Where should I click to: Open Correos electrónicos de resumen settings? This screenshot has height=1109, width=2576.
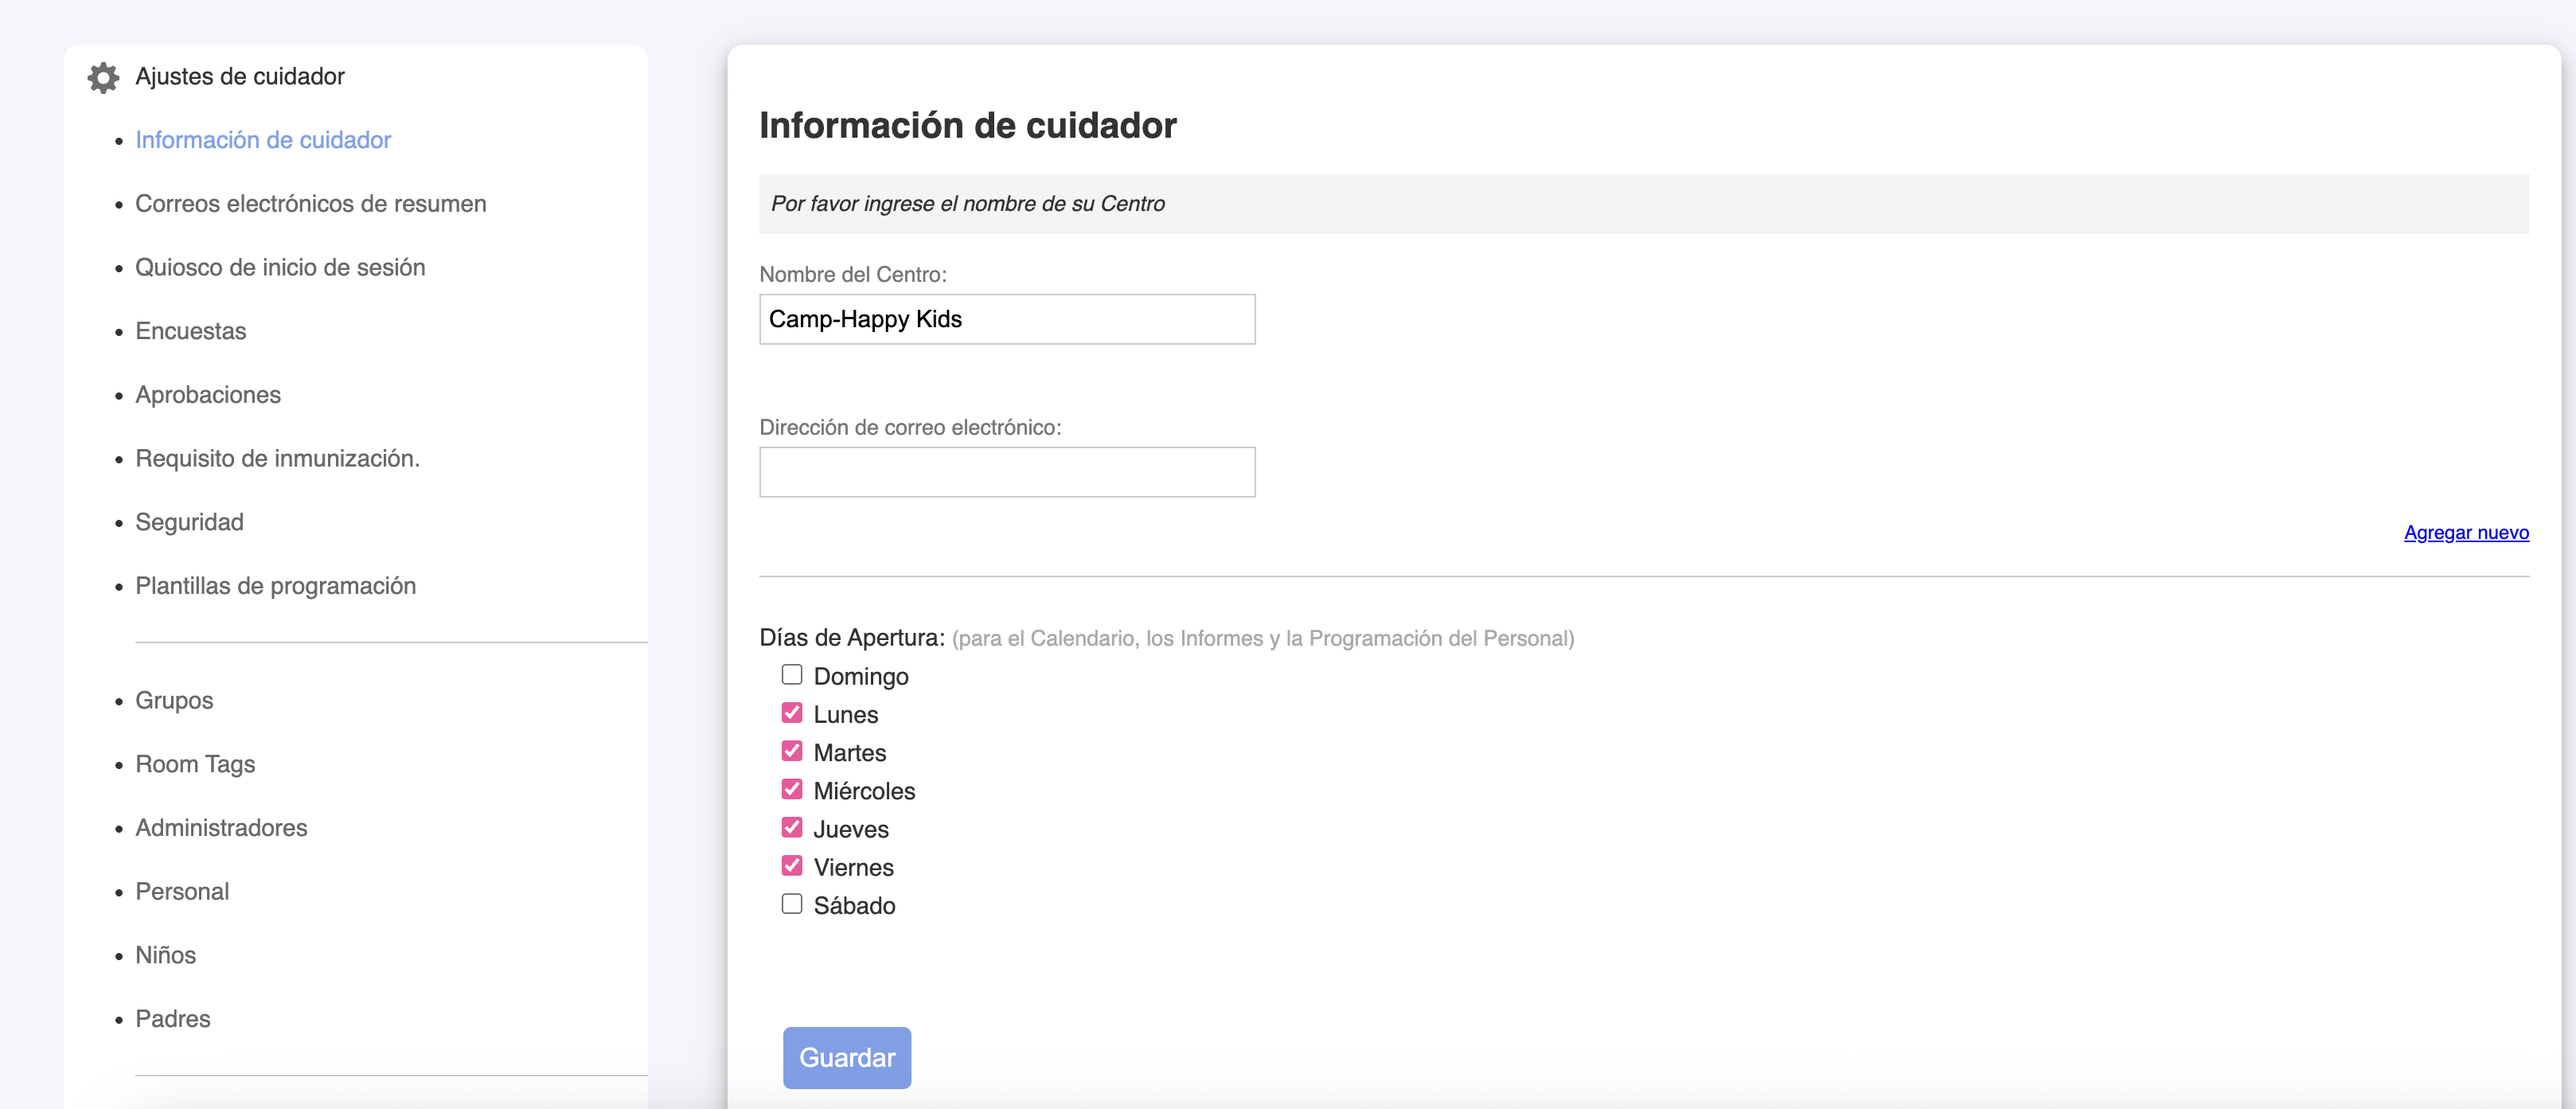coord(310,204)
